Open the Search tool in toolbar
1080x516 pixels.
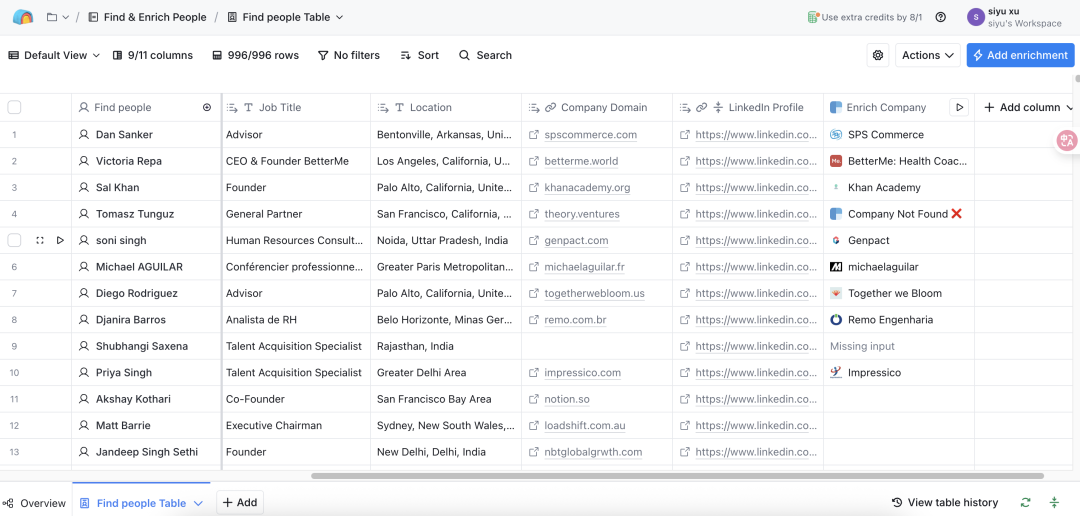[x=485, y=56]
